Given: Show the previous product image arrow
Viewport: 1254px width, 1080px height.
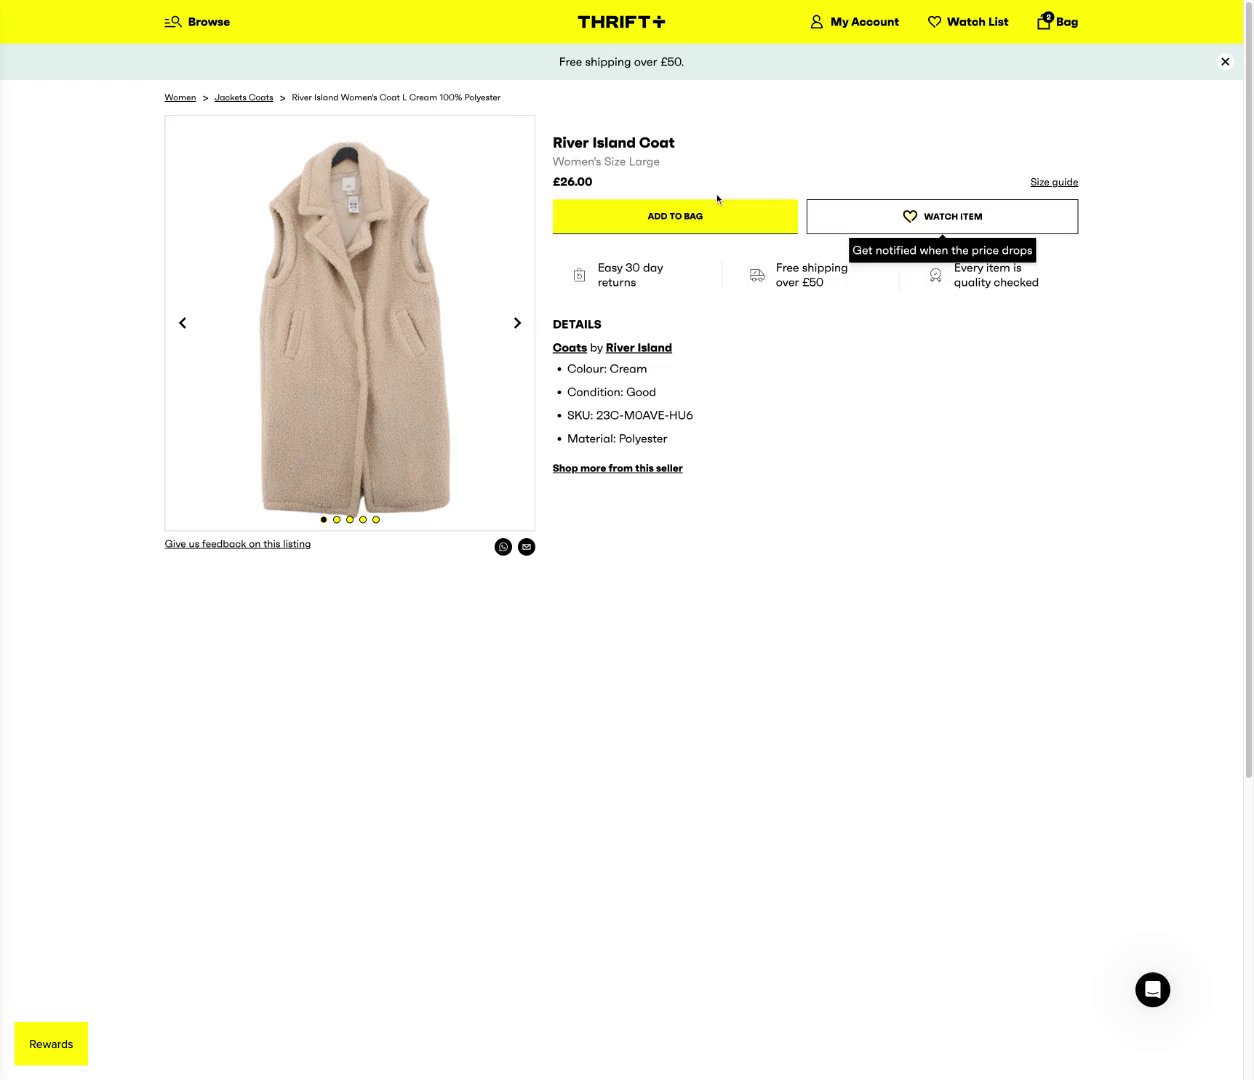Looking at the screenshot, I should click(x=182, y=323).
